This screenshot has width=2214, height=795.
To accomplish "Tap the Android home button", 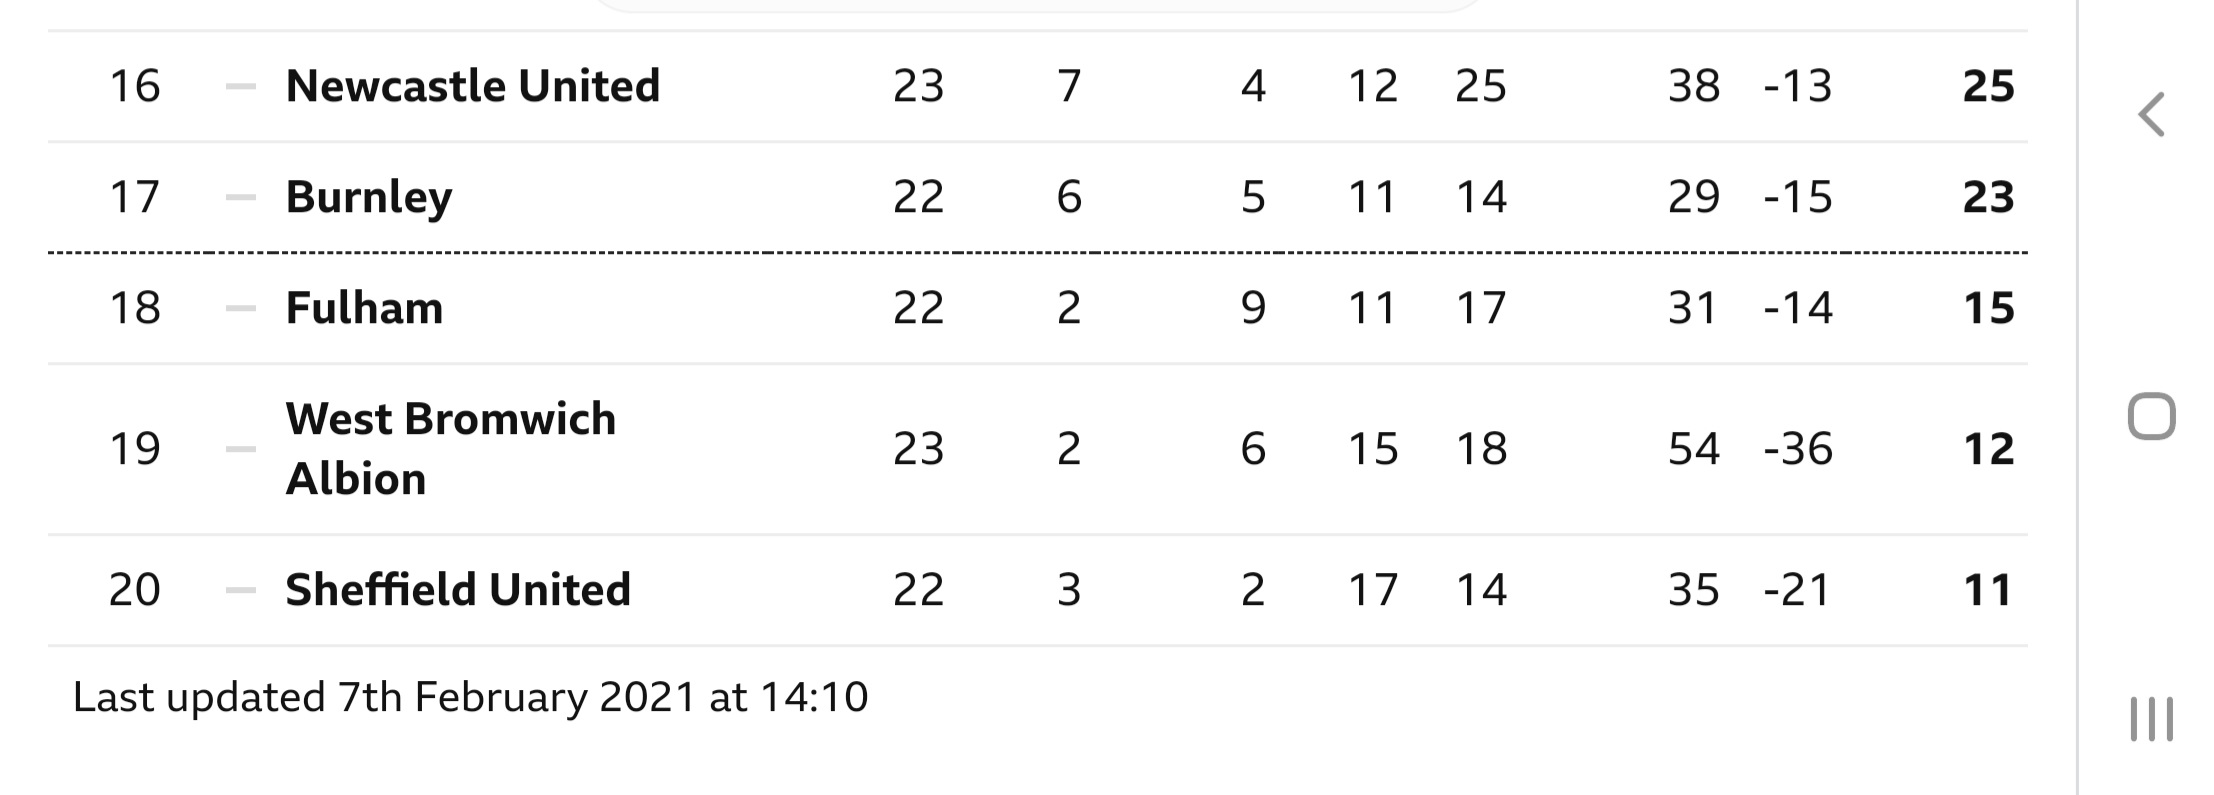I will click(x=2151, y=416).
